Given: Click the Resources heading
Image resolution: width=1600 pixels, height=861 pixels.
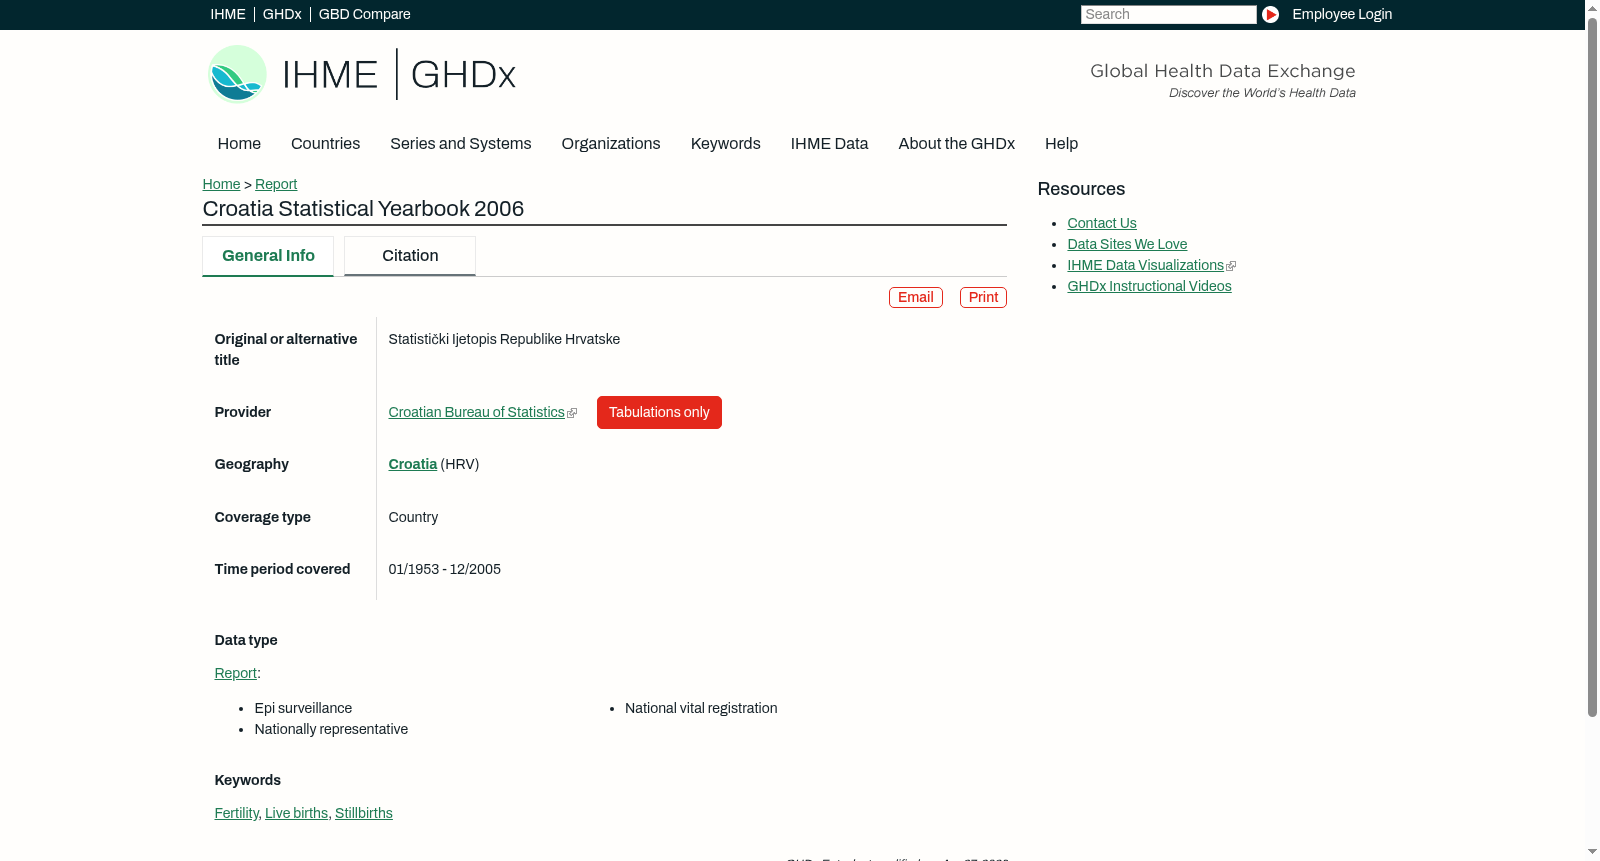Looking at the screenshot, I should coord(1081,189).
